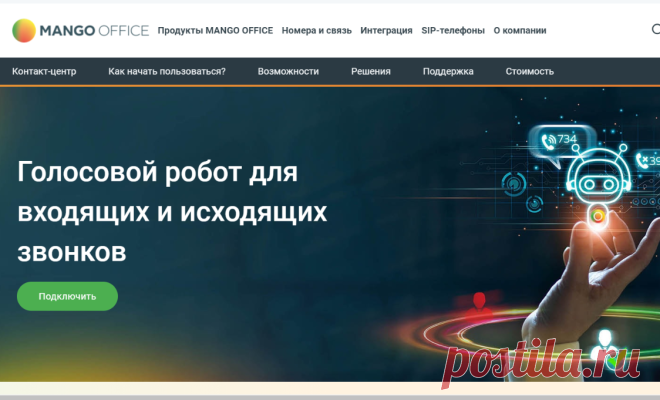The image size is (660, 400).
Task: Click the red user figure icon
Action: coord(479,304)
